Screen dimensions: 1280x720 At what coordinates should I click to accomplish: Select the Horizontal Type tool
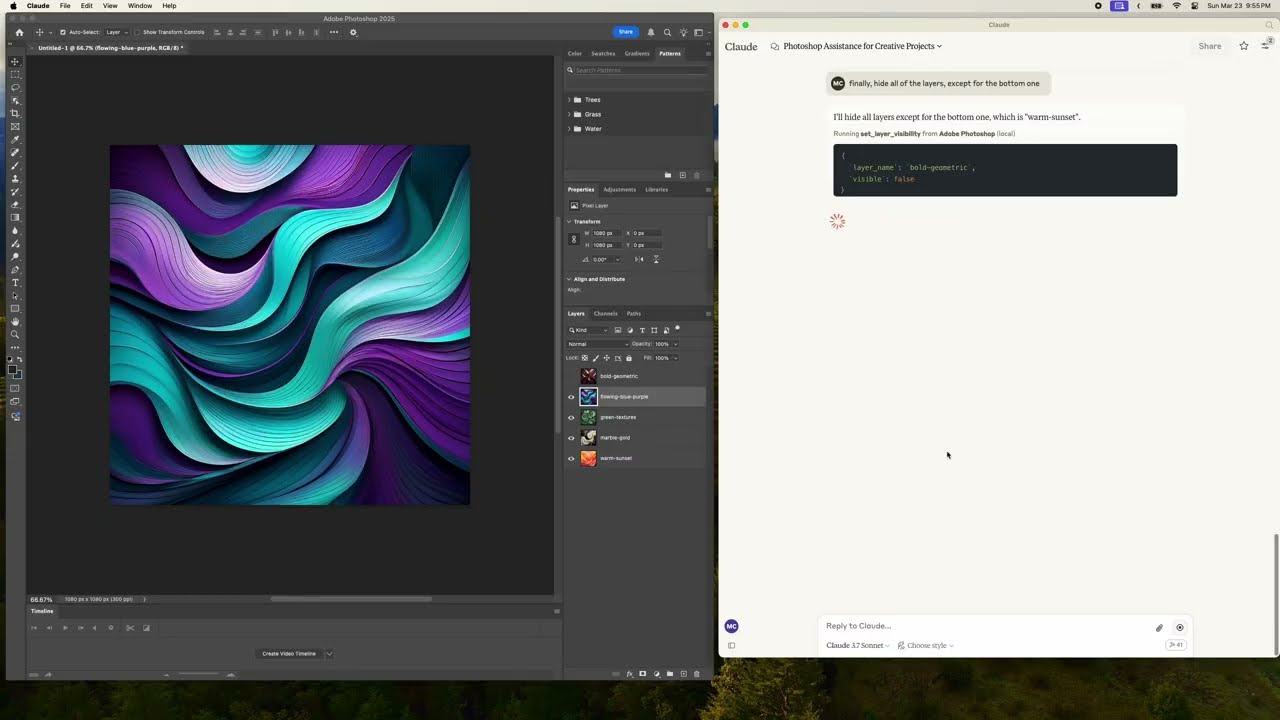(15, 283)
